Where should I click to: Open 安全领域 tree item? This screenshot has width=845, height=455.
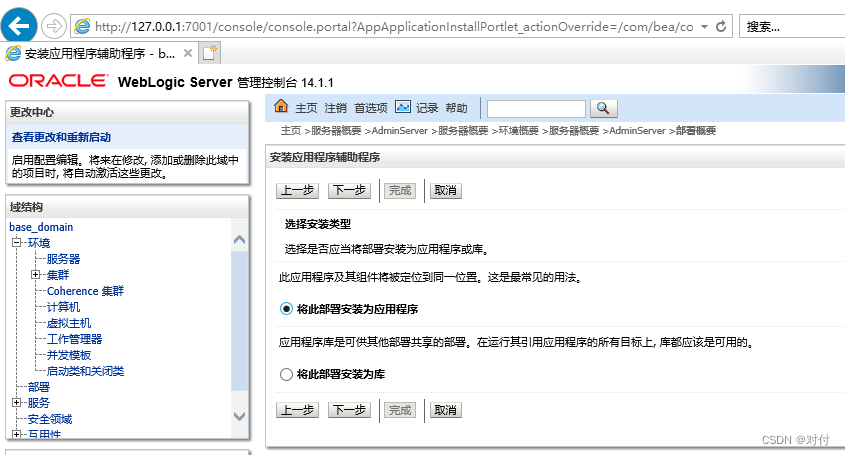click(x=50, y=419)
